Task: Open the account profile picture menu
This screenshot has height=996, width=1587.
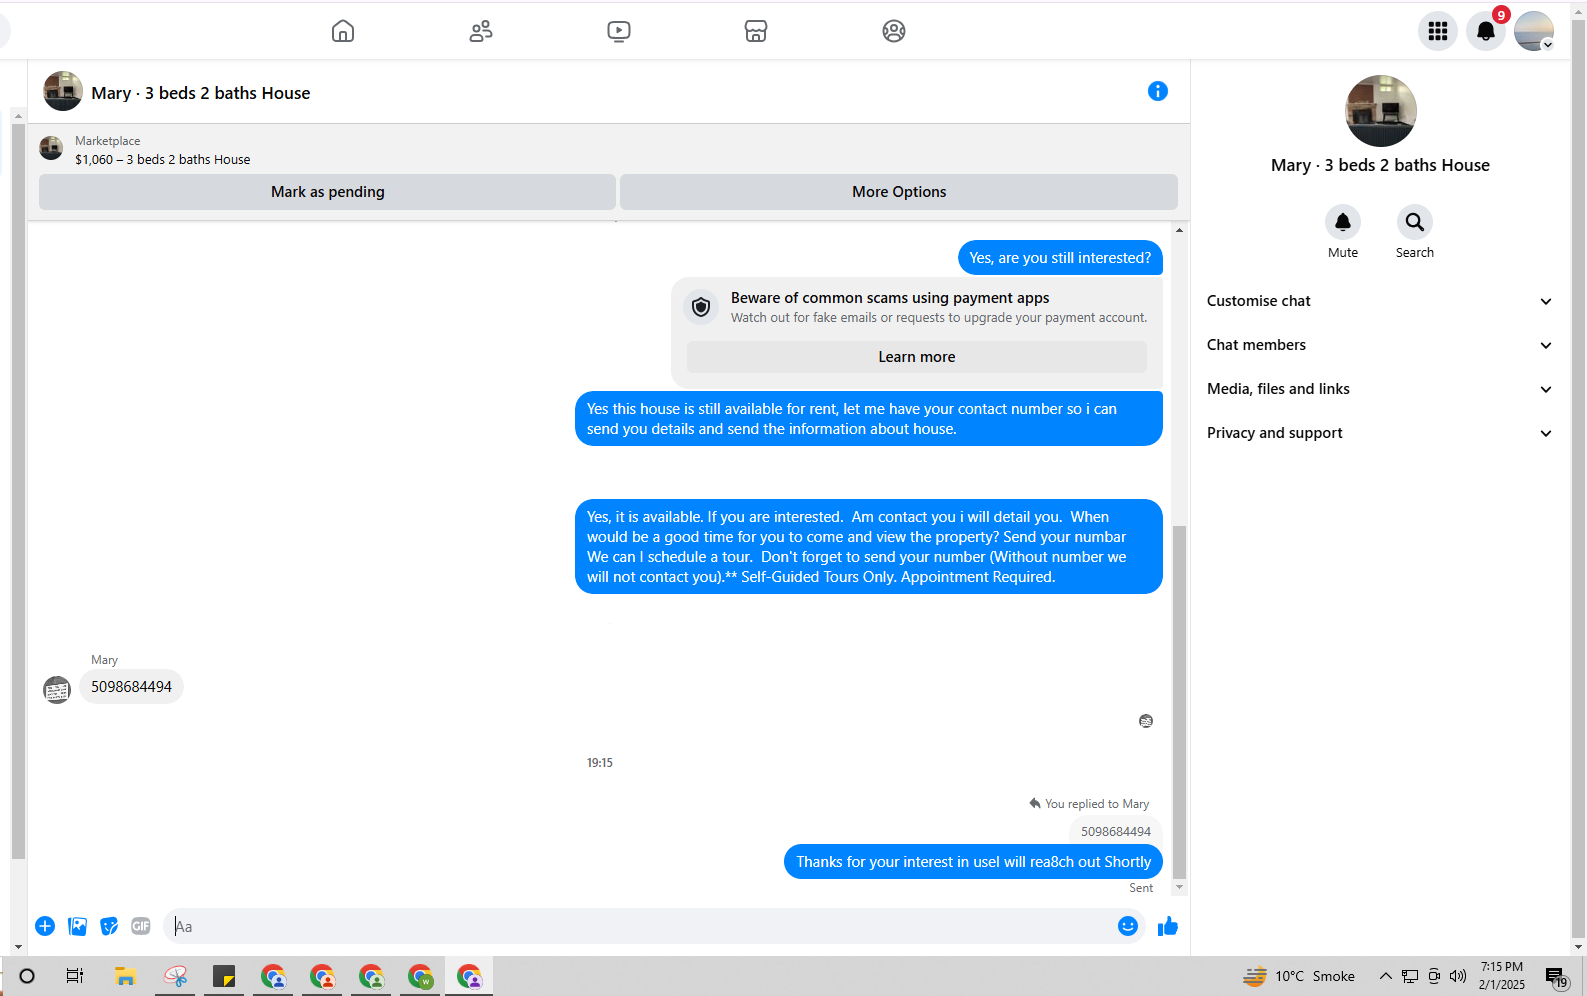Action: (x=1534, y=31)
